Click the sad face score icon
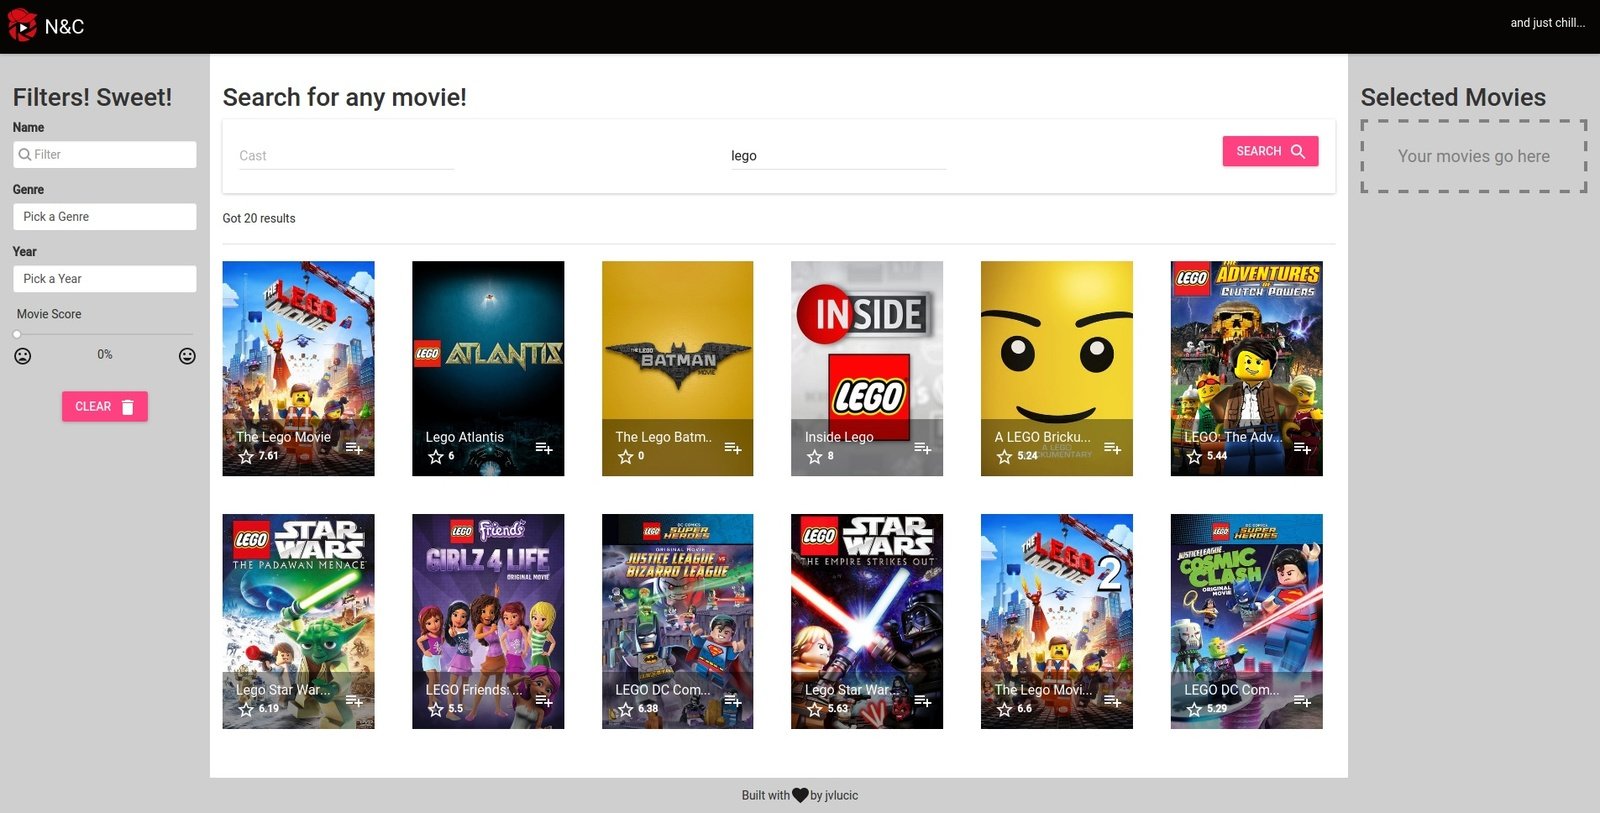The image size is (1600, 813). point(22,356)
